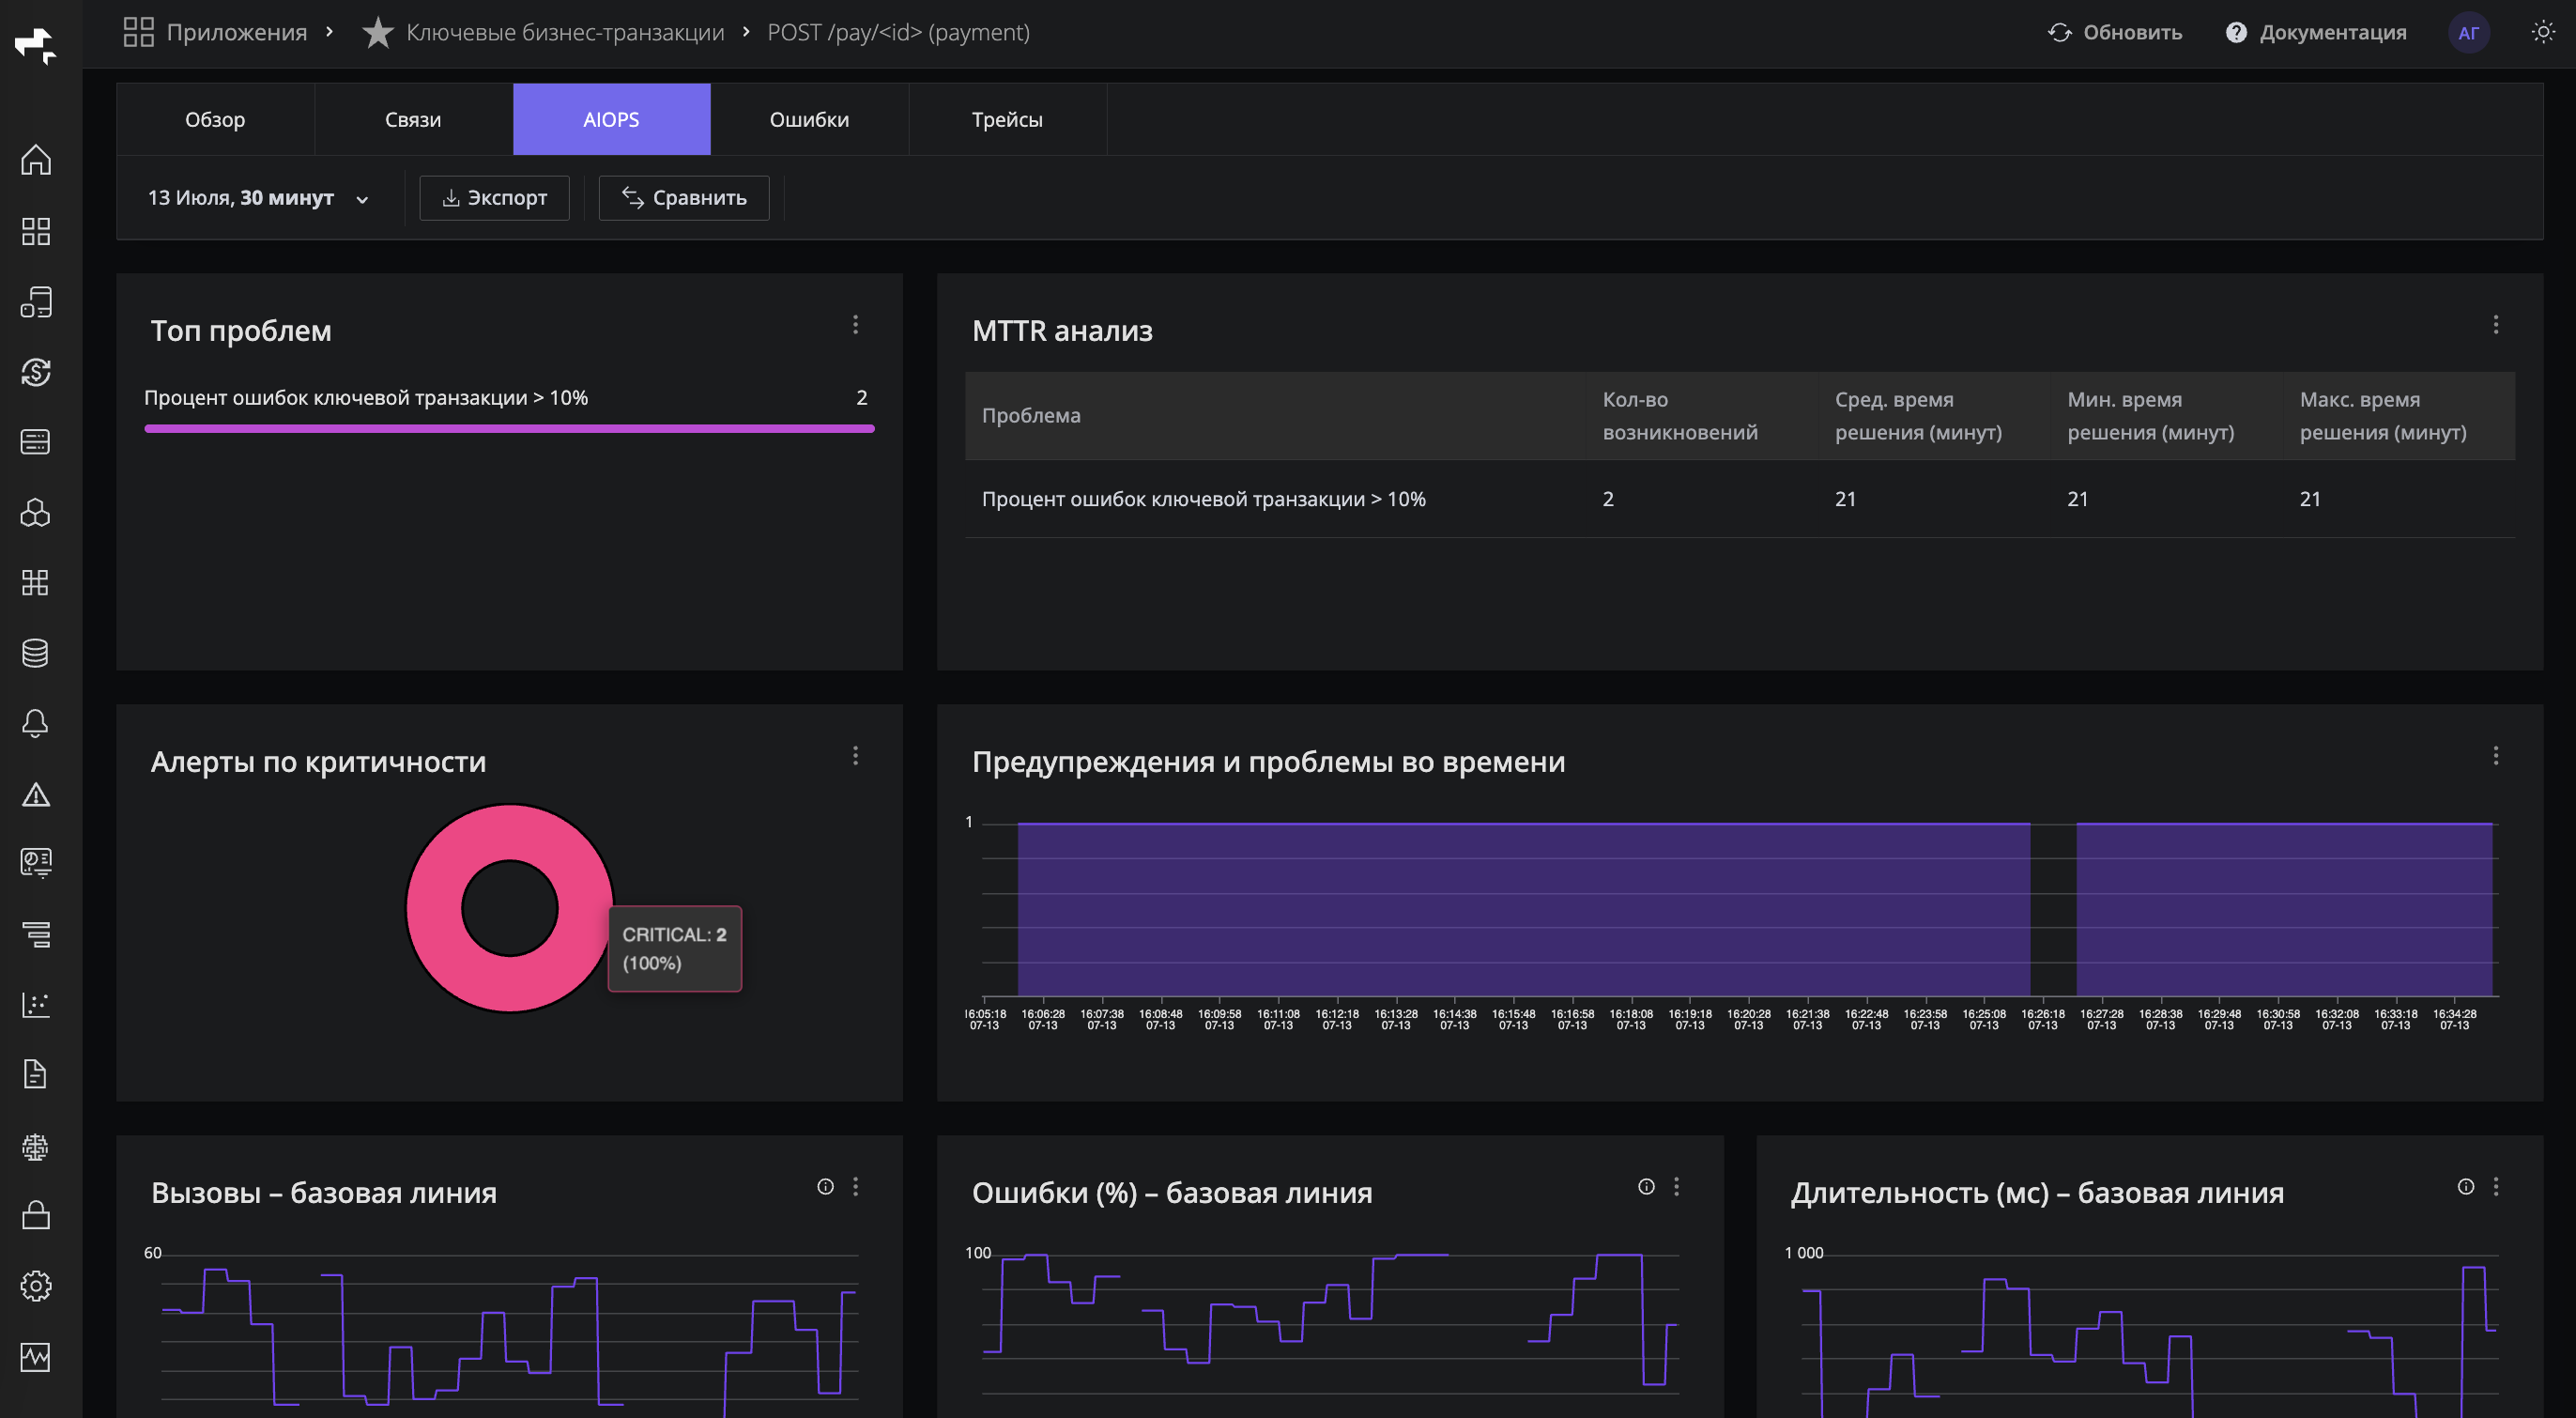Show info for Ошибки (%) – базовая линия

tap(1646, 1187)
